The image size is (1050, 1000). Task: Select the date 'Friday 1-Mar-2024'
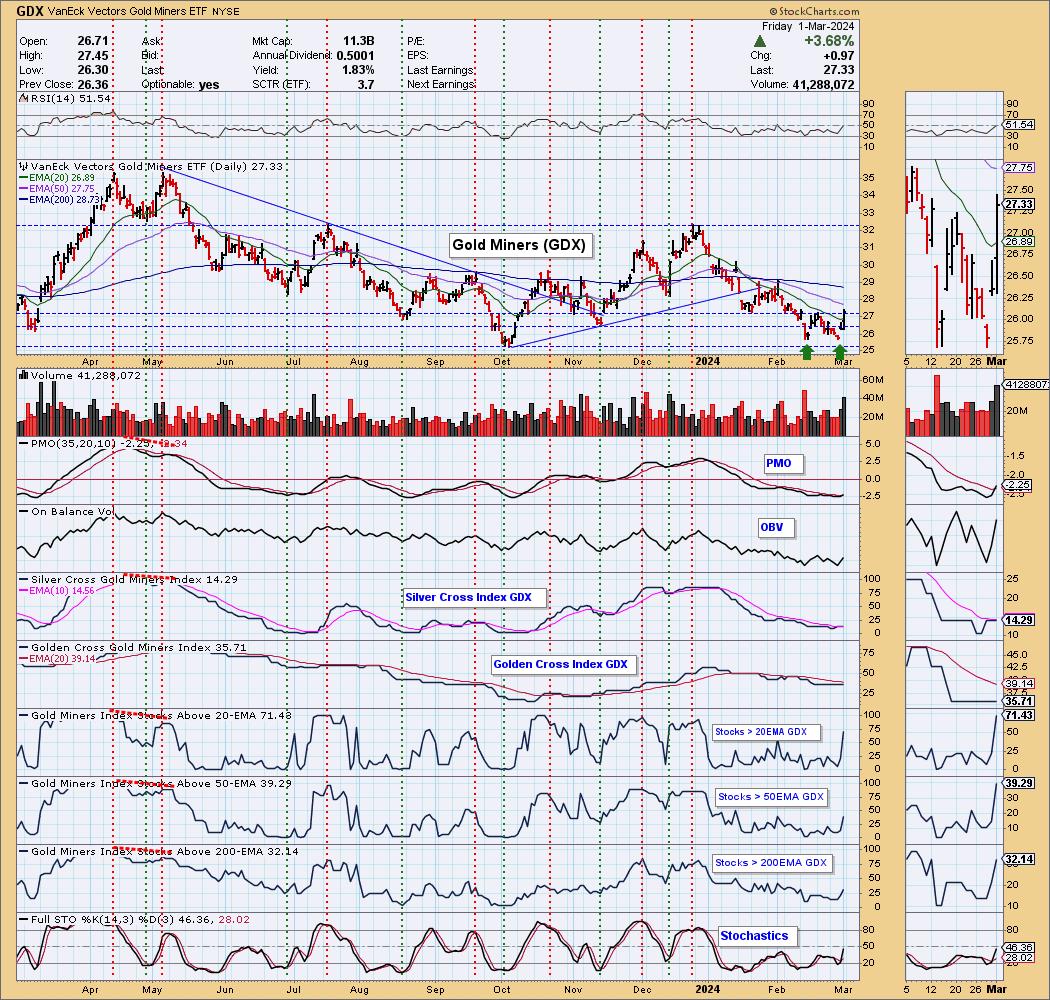(x=808, y=26)
